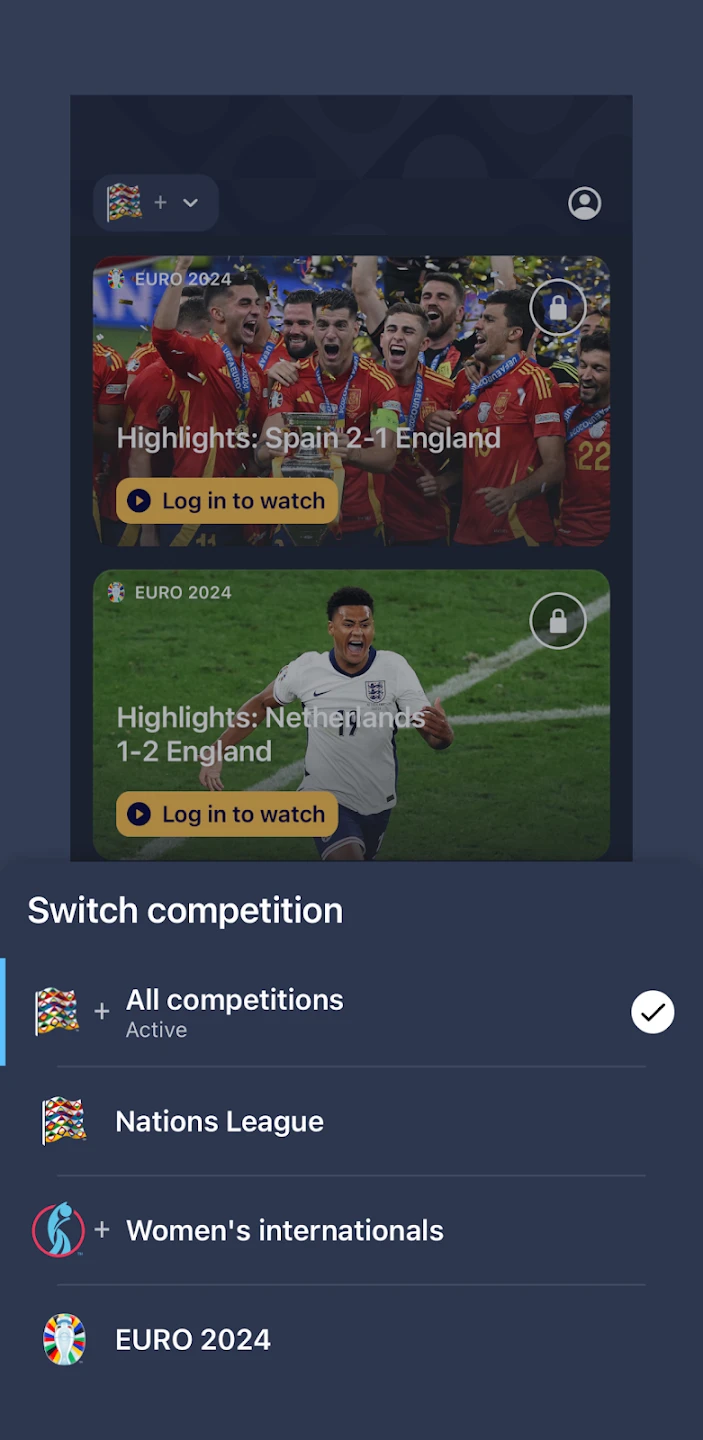Open Highlights: Spain 2-1 England thumbnail
The width and height of the screenshot is (703, 1440).
pyautogui.click(x=351, y=401)
